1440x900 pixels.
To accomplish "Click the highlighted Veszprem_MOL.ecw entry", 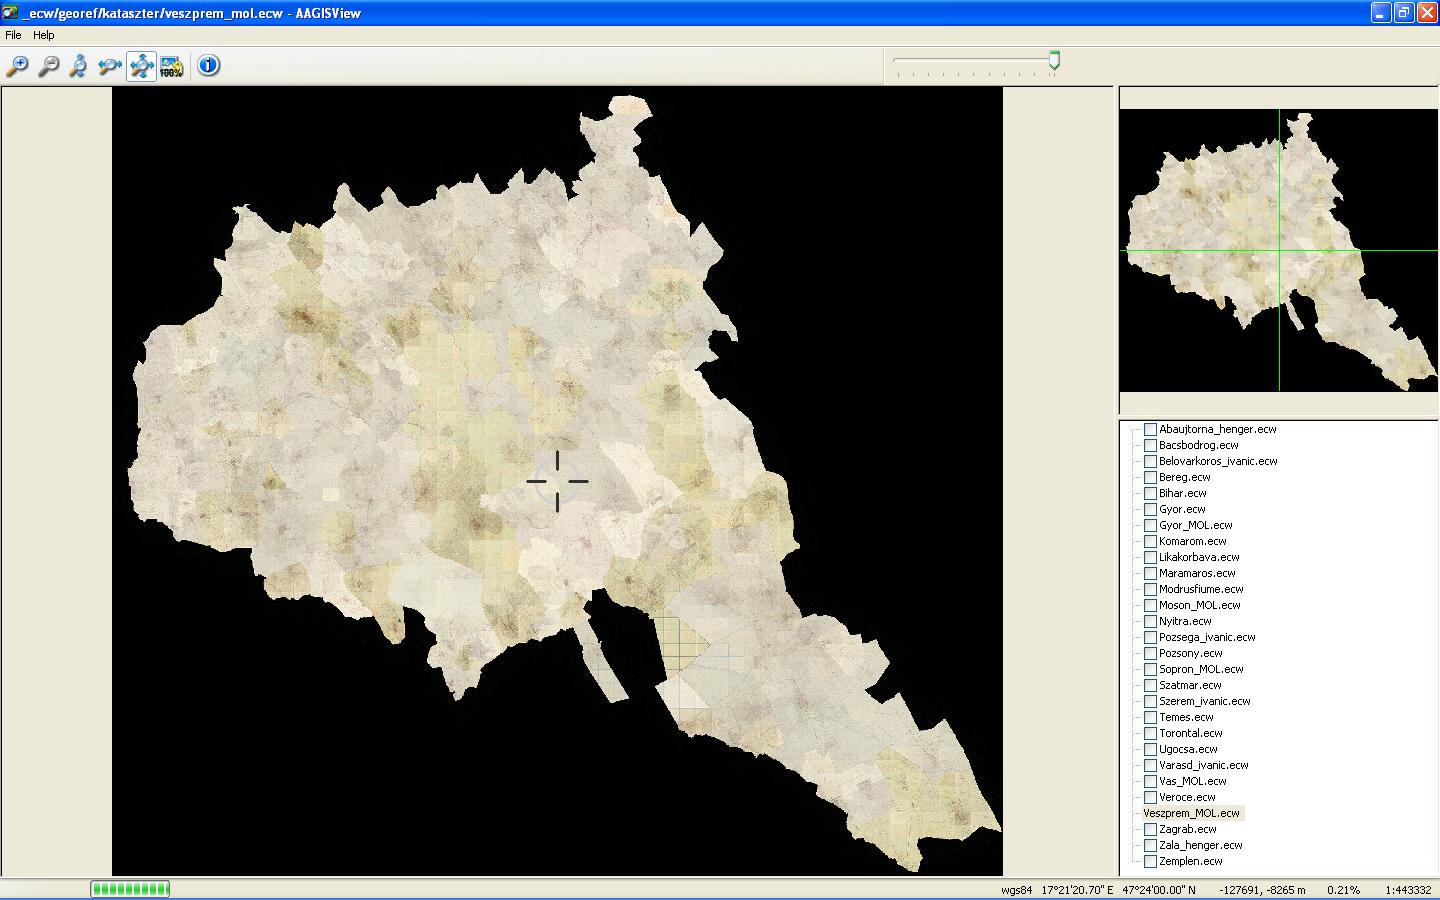I will coord(1192,813).
